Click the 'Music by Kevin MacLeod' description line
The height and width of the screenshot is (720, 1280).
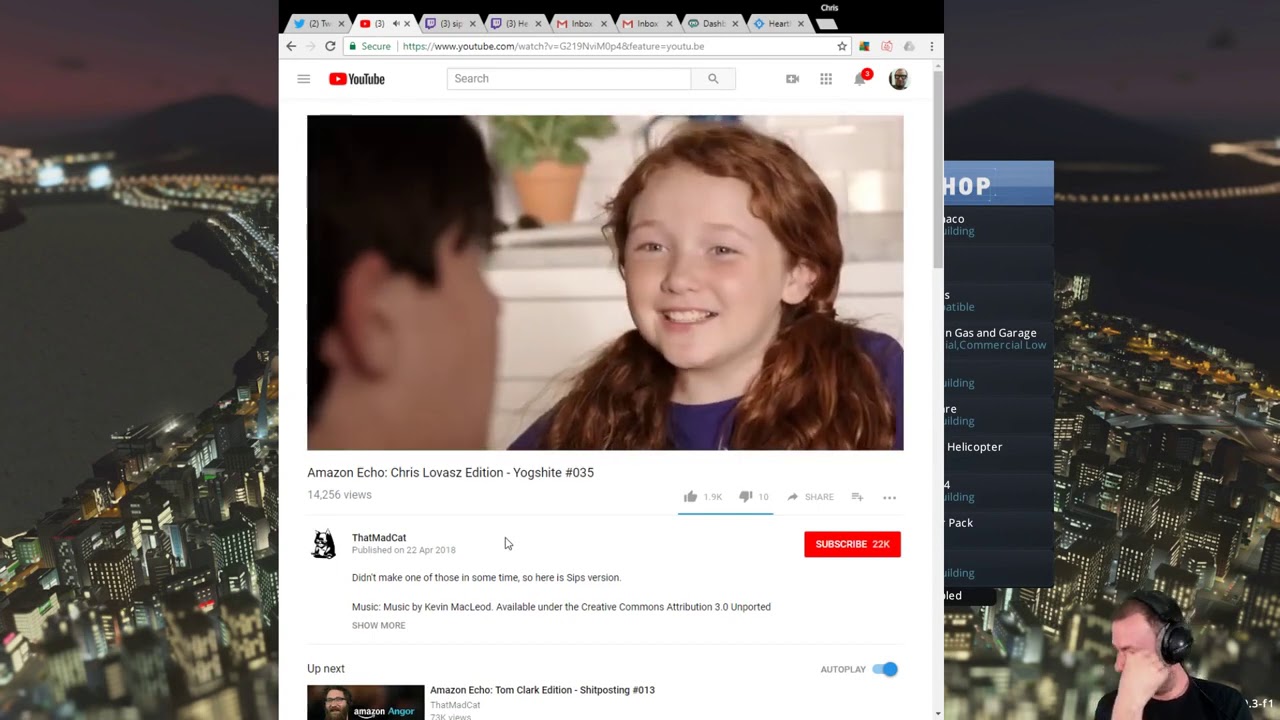coord(561,607)
